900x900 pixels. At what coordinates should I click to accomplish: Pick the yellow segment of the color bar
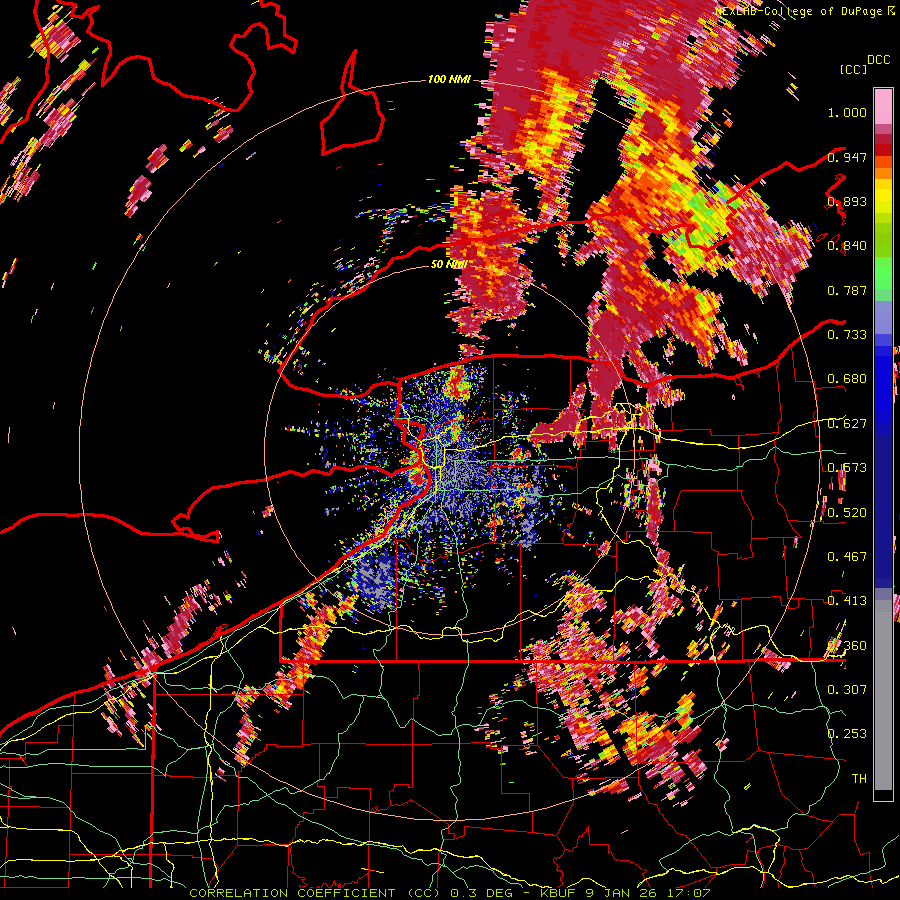pos(883,197)
